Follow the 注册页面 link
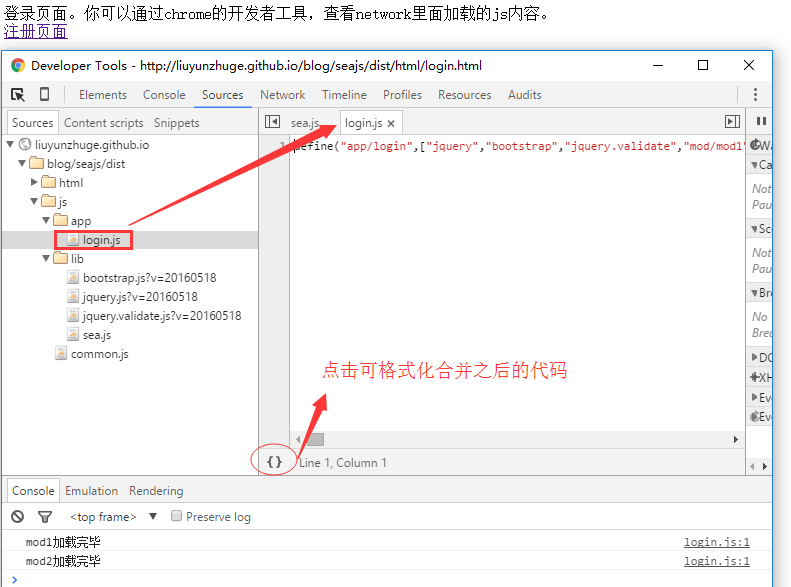This screenshot has width=791, height=587. coord(35,31)
